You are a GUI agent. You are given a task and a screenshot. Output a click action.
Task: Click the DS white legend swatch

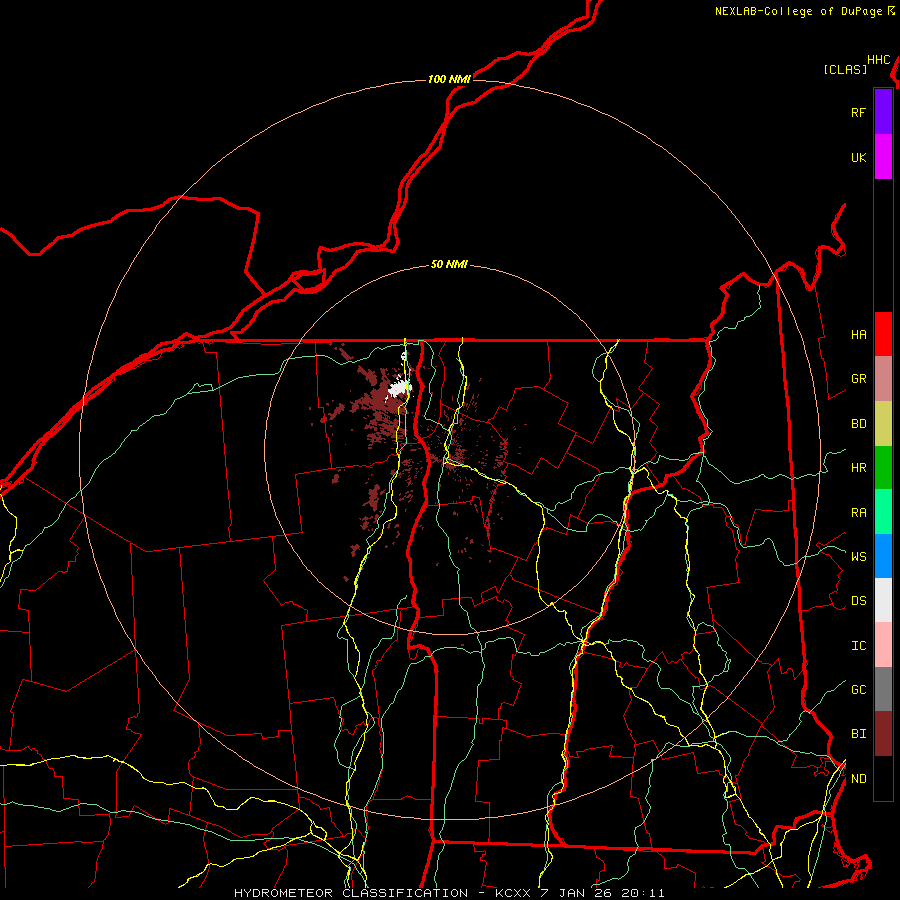883,600
